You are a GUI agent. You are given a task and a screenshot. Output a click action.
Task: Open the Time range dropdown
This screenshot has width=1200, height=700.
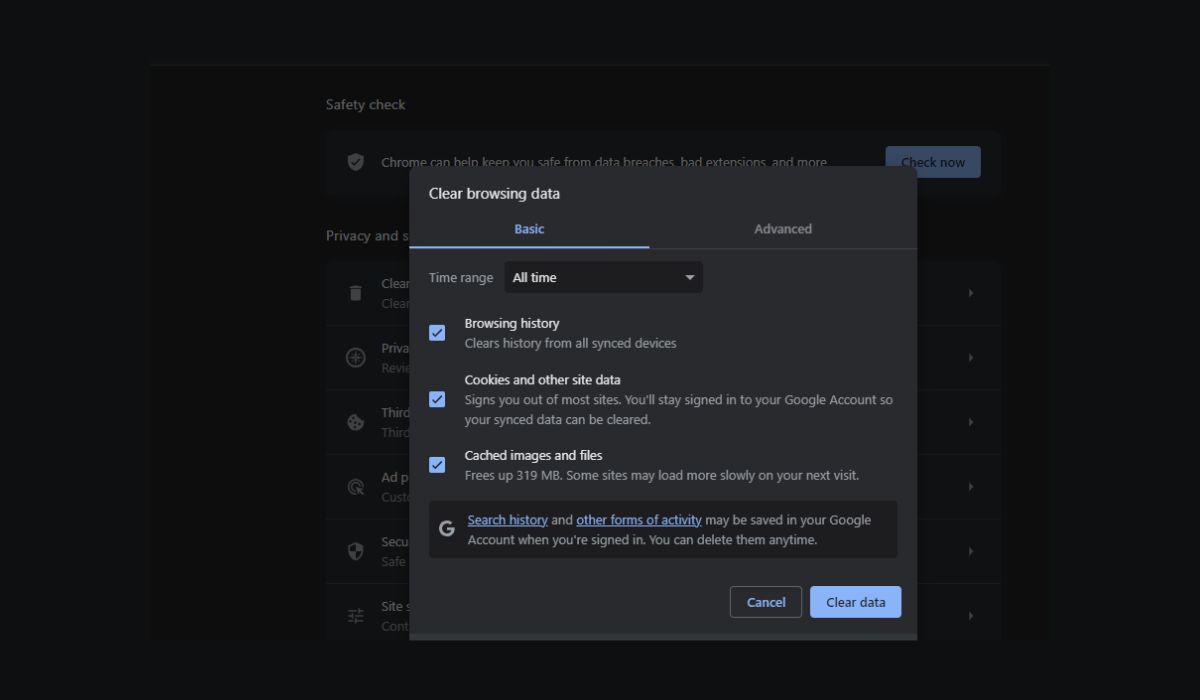coord(603,277)
